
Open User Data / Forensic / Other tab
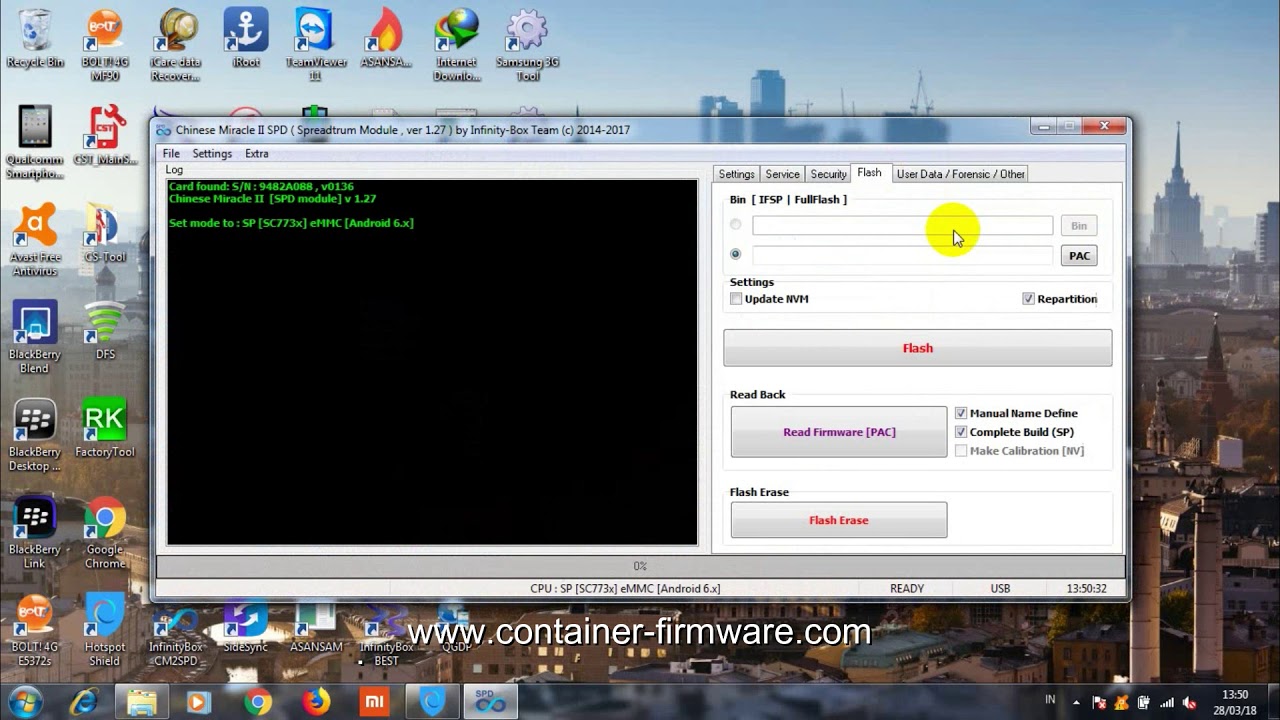(x=960, y=174)
